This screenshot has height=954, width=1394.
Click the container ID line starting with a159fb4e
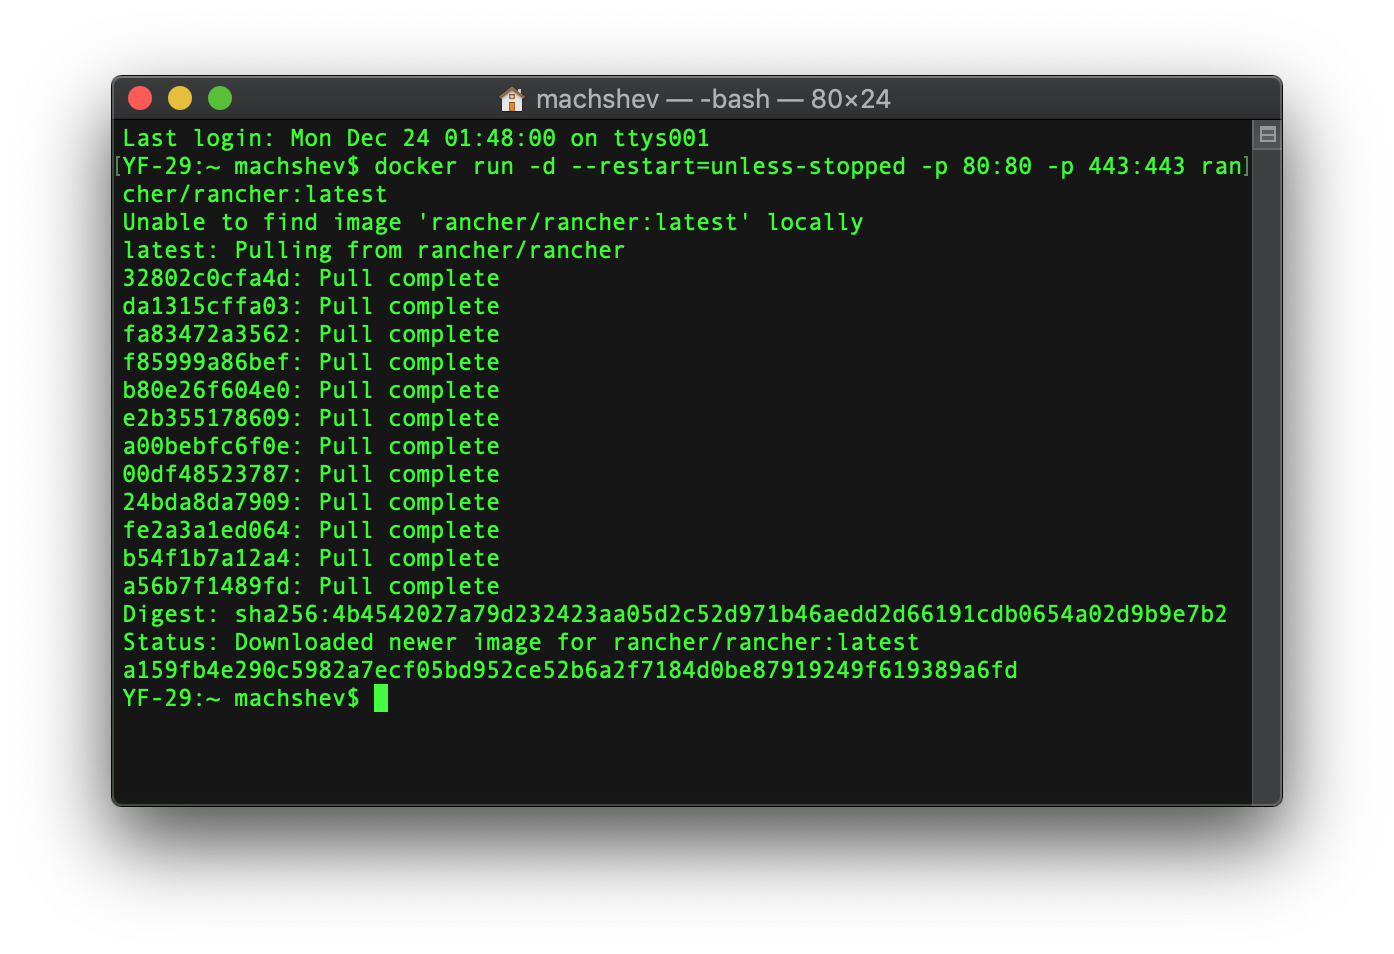tap(569, 670)
